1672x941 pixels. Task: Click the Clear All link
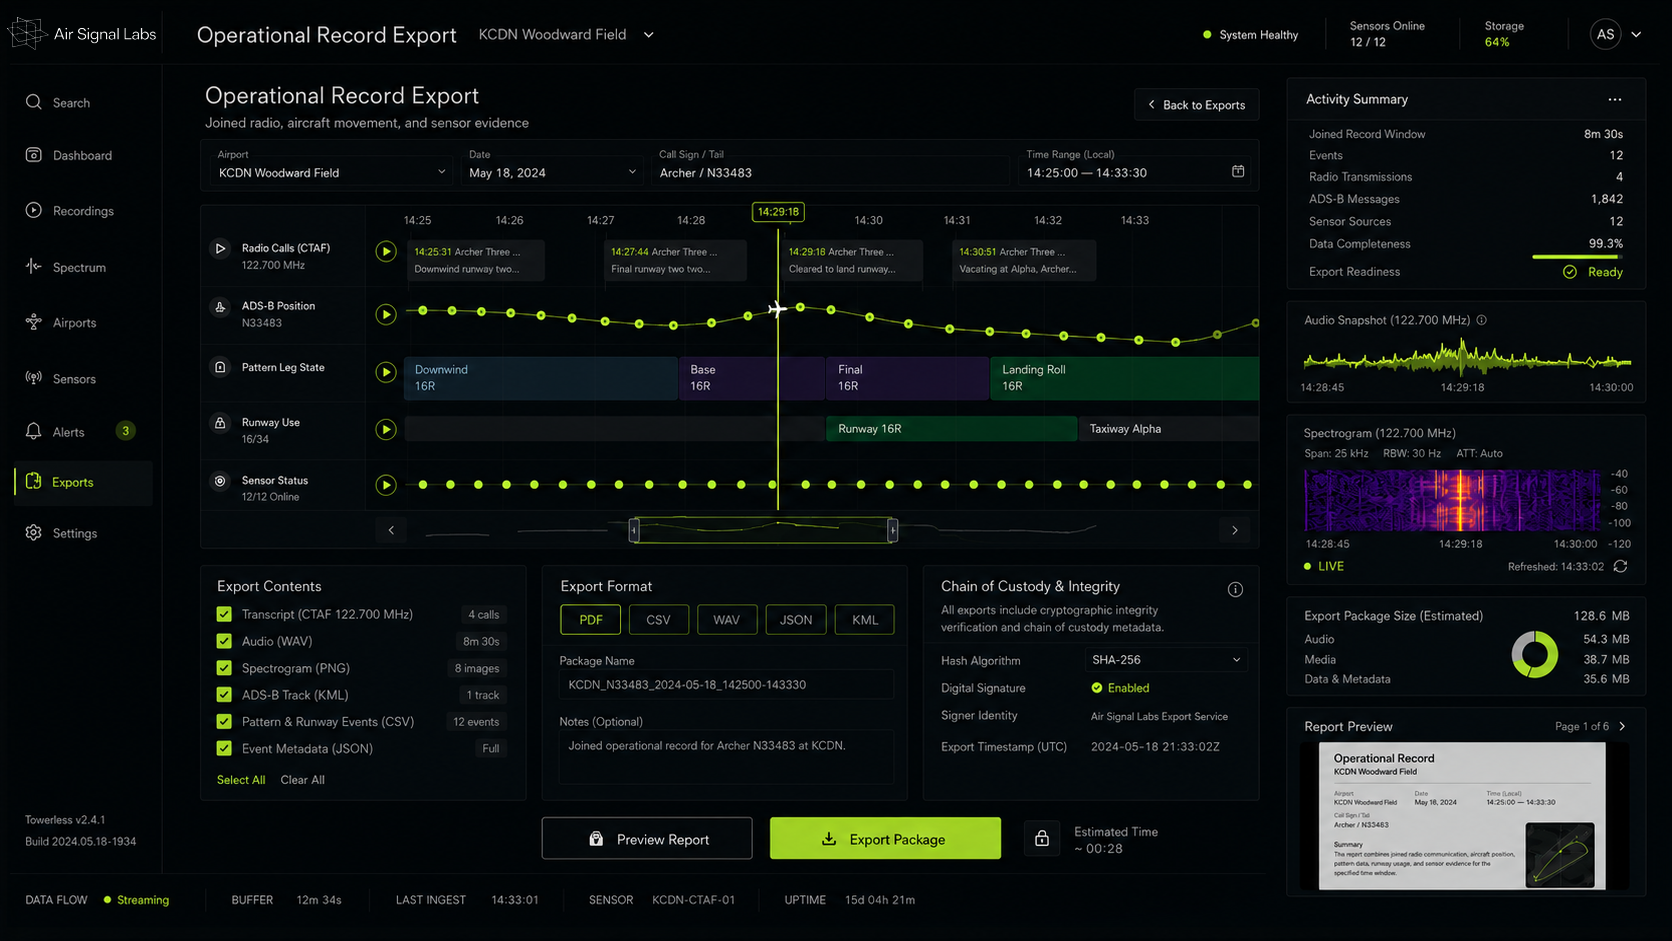pos(302,780)
